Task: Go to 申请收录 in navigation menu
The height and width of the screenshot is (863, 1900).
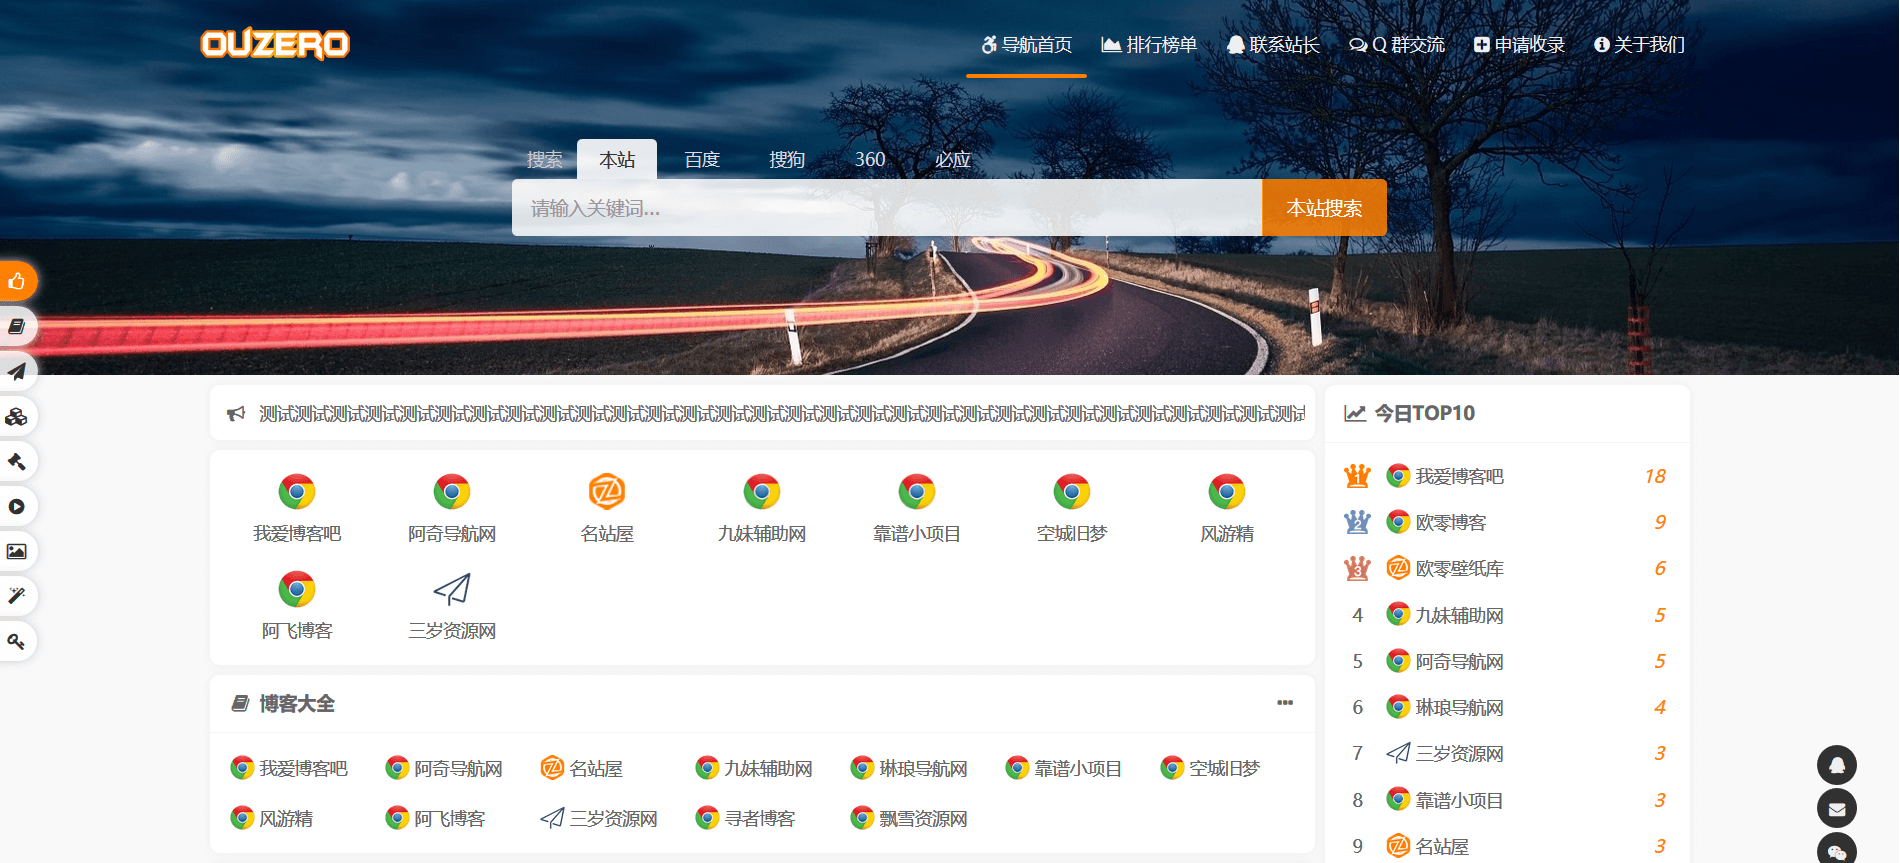Action: 1519,45
